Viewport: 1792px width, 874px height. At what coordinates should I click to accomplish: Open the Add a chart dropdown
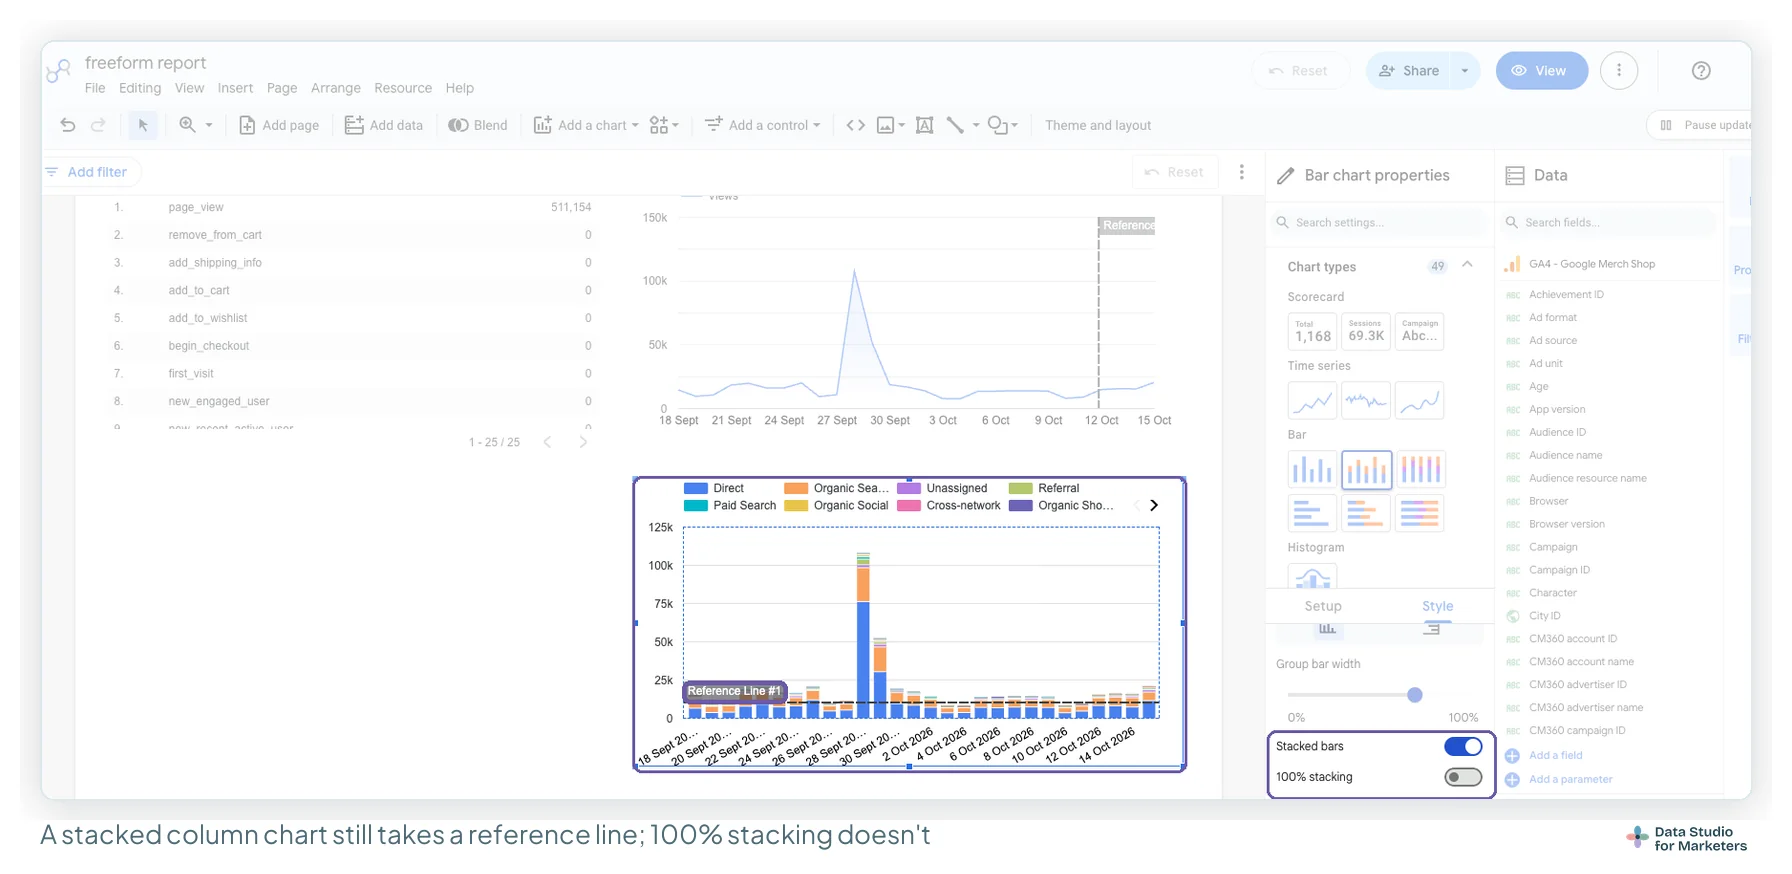(586, 125)
